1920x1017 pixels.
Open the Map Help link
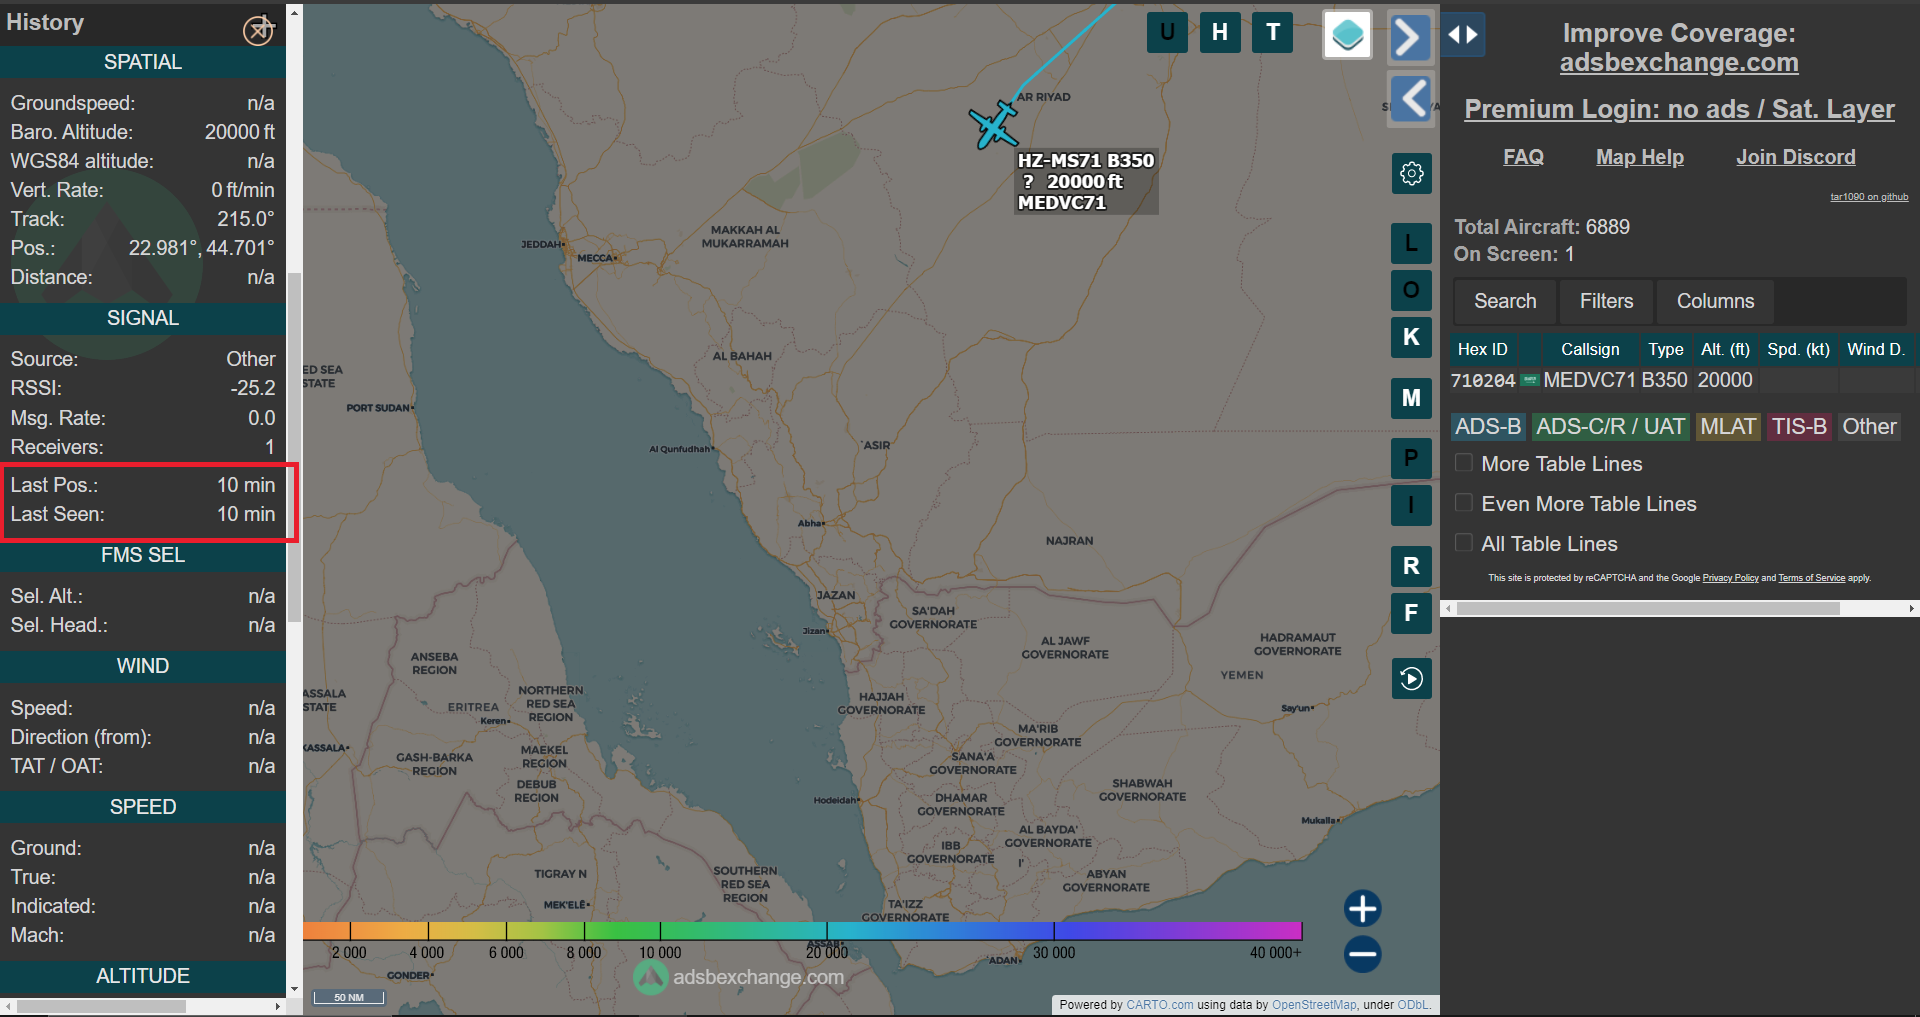point(1640,157)
